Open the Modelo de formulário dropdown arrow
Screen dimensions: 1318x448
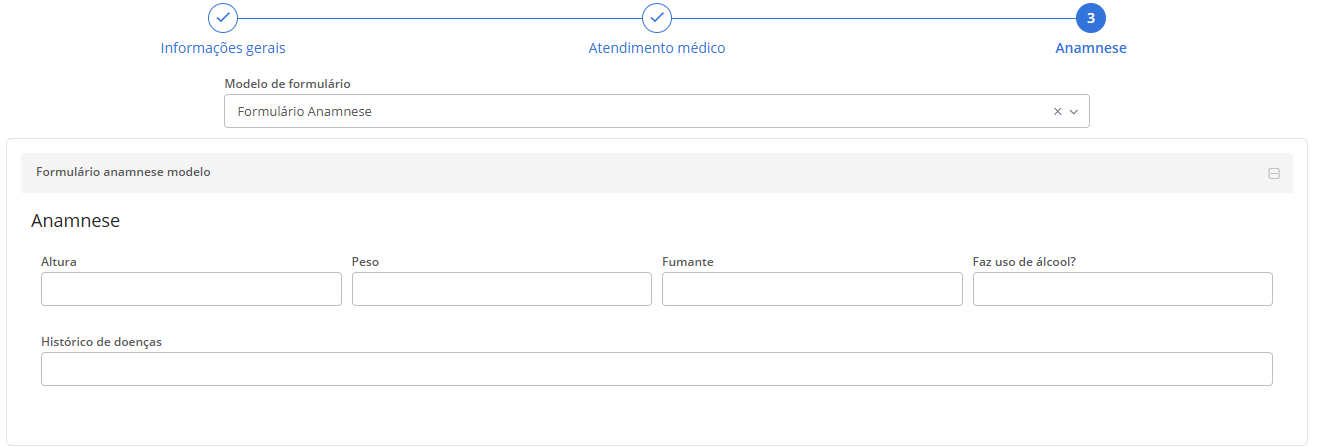tap(1074, 112)
